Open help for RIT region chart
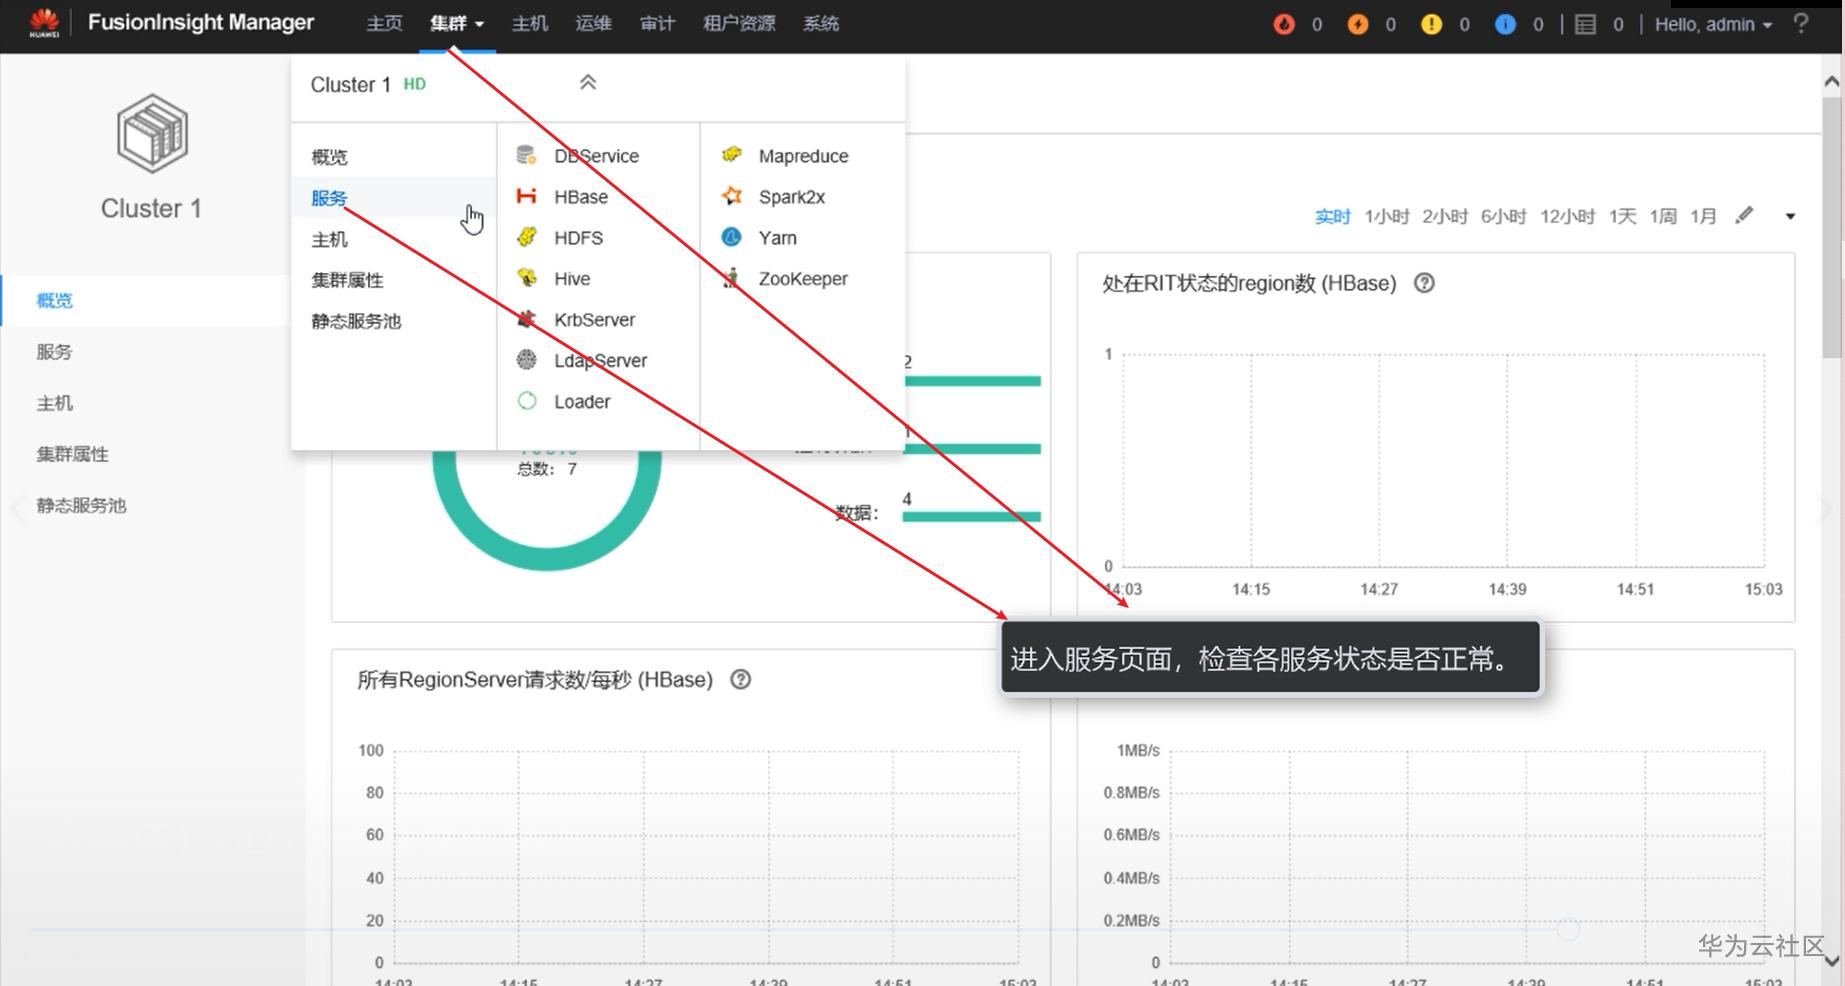The height and width of the screenshot is (986, 1845). (1424, 283)
